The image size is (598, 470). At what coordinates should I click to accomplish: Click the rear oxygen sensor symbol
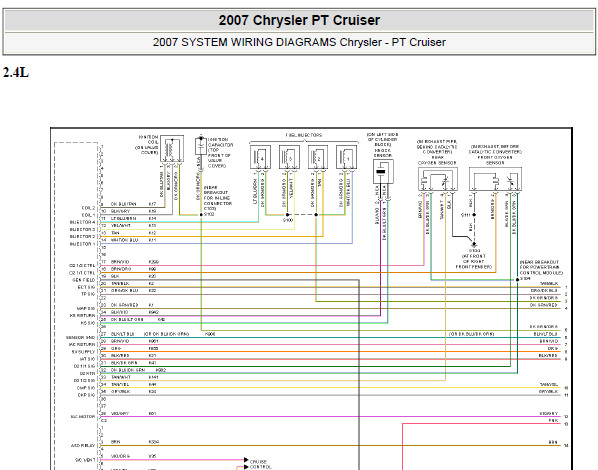(x=438, y=179)
